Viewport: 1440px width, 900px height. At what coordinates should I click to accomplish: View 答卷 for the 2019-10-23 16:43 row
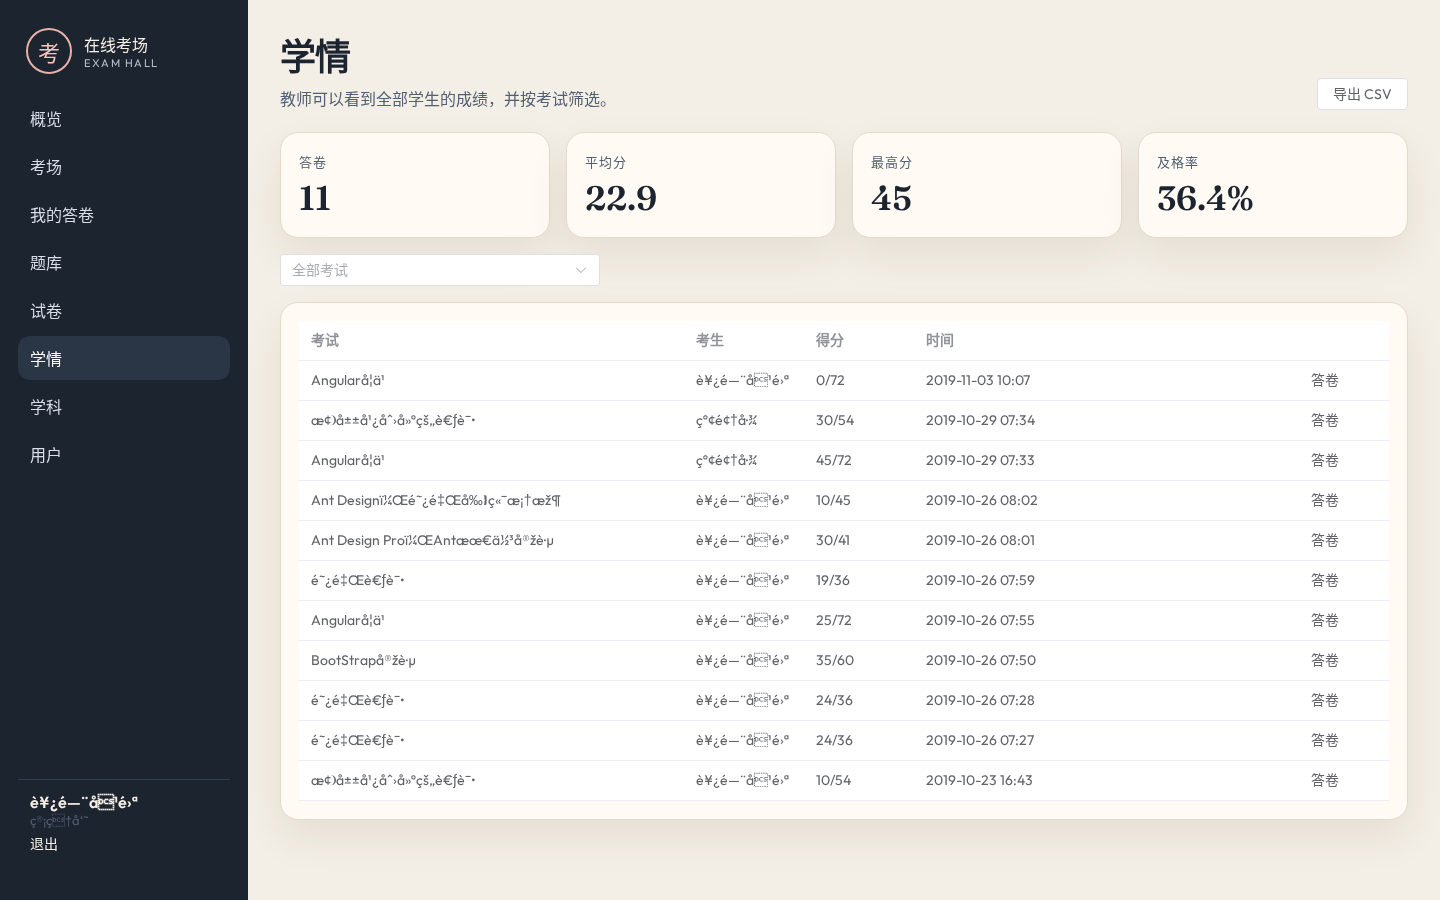coord(1325,780)
